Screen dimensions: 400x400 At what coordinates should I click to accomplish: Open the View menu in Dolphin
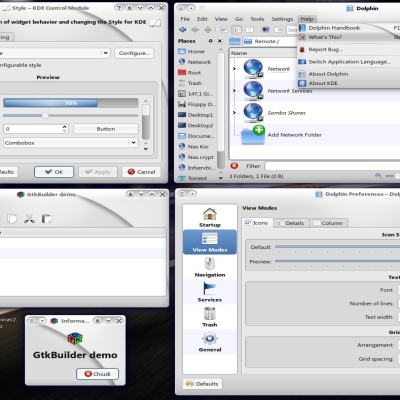click(x=221, y=19)
